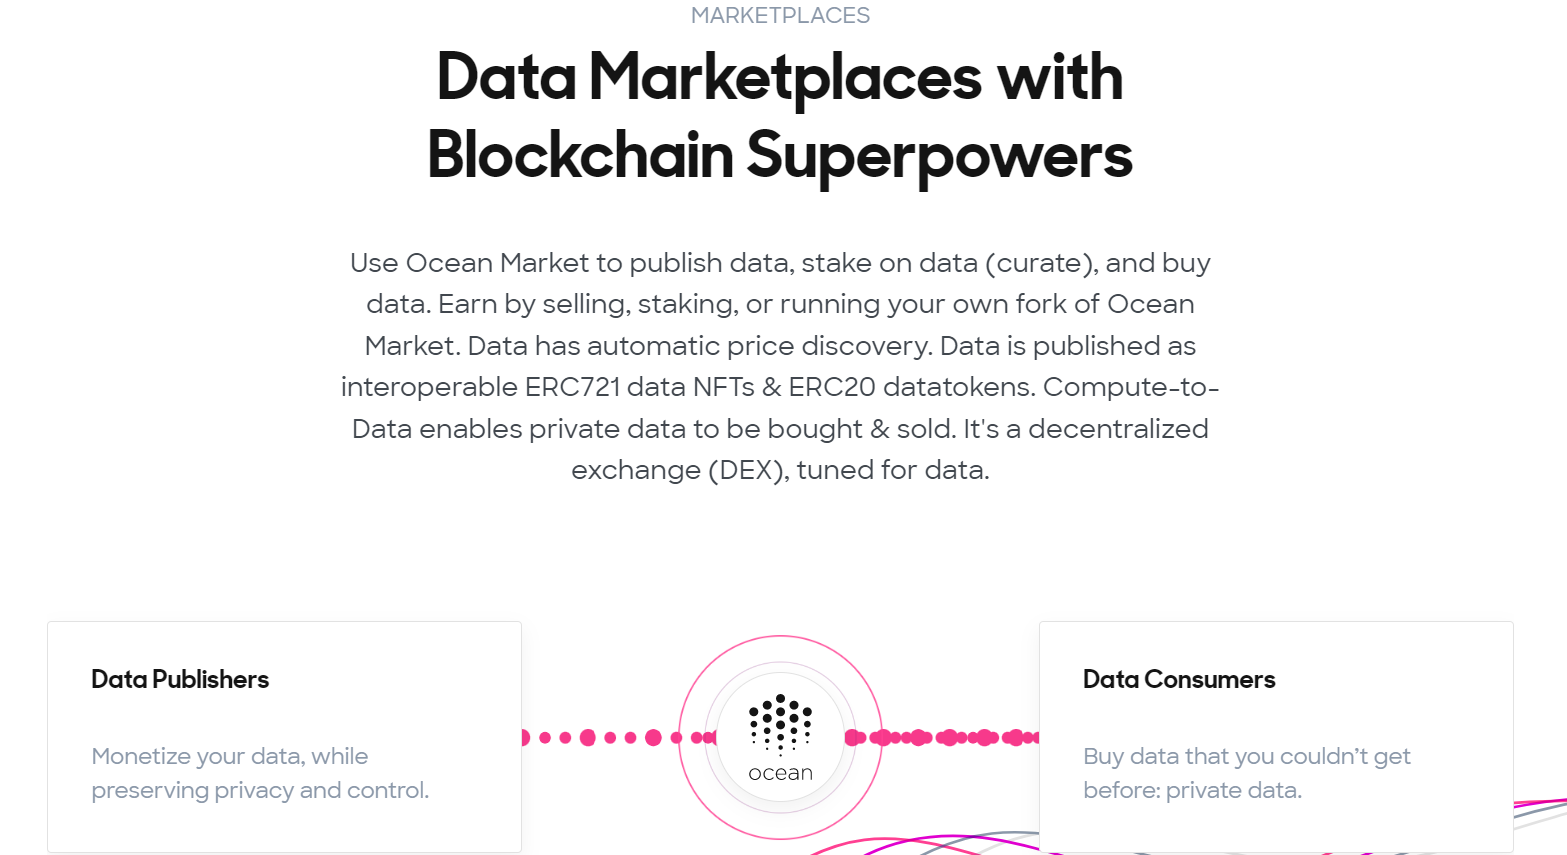Screen dimensions: 1567x855
Task: Click the Ocean dotted logo icon
Action: click(x=780, y=722)
